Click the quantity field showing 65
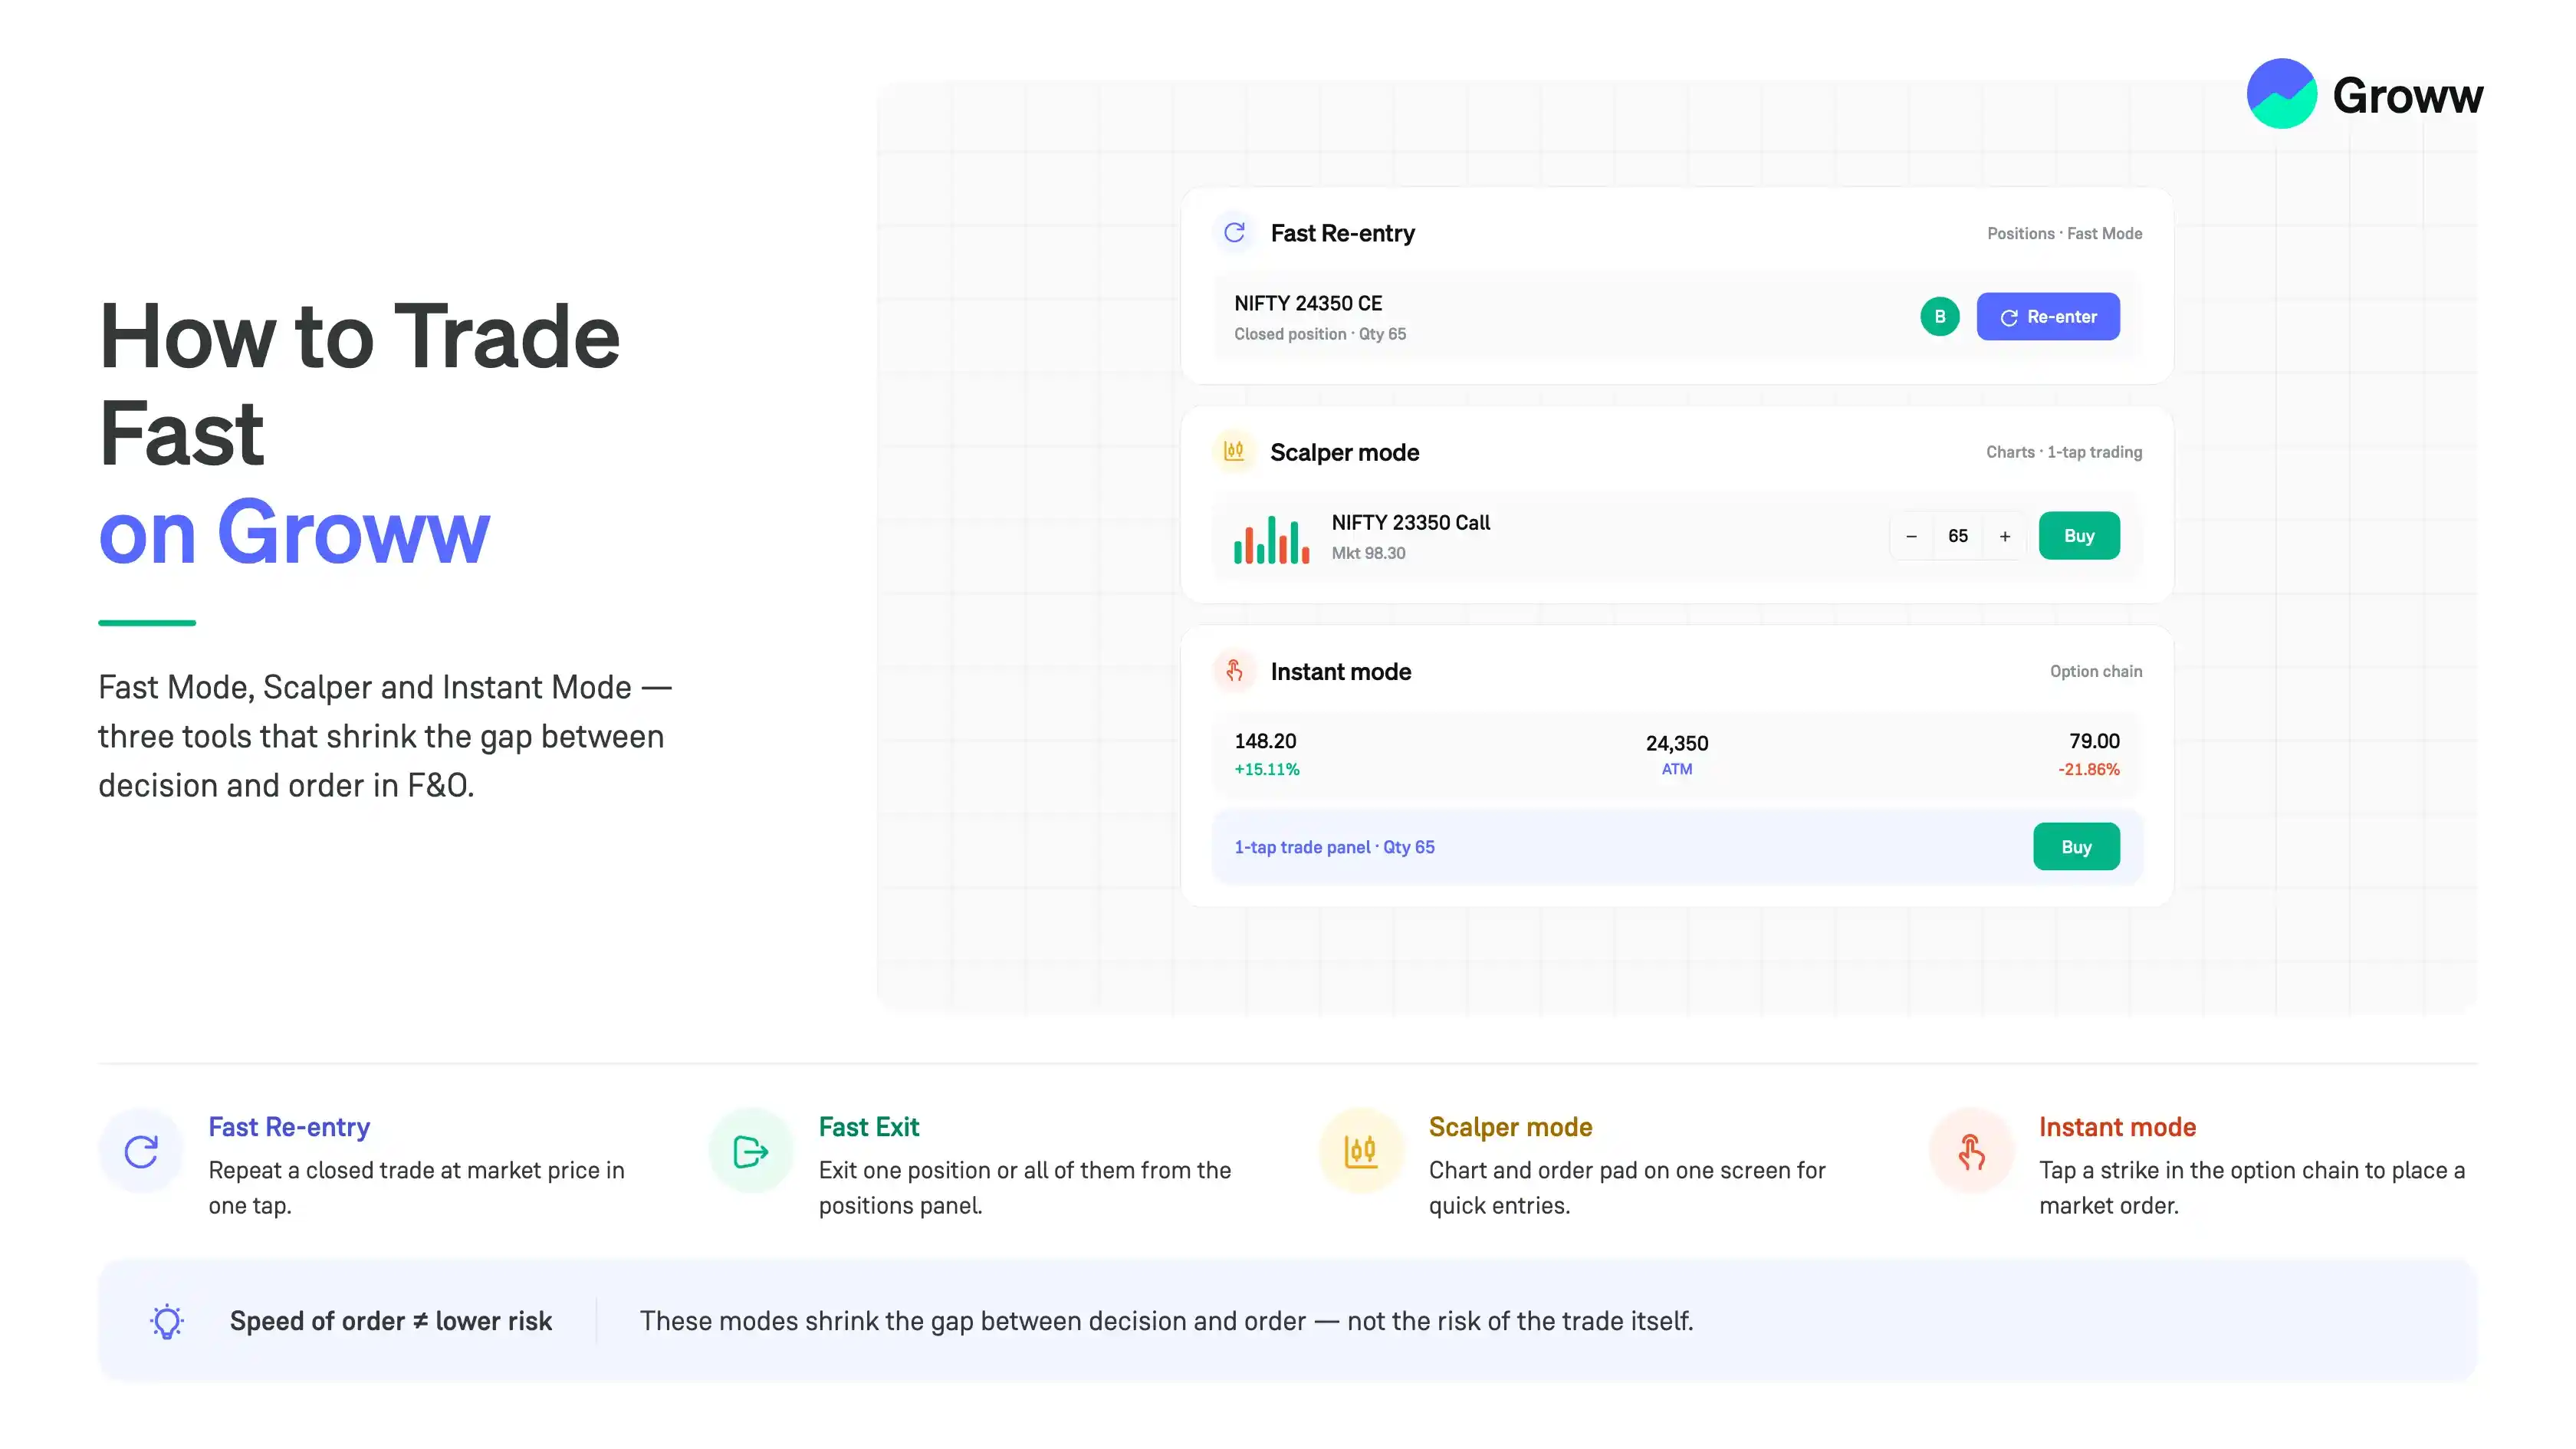The height and width of the screenshot is (1449, 2576). [x=1958, y=536]
